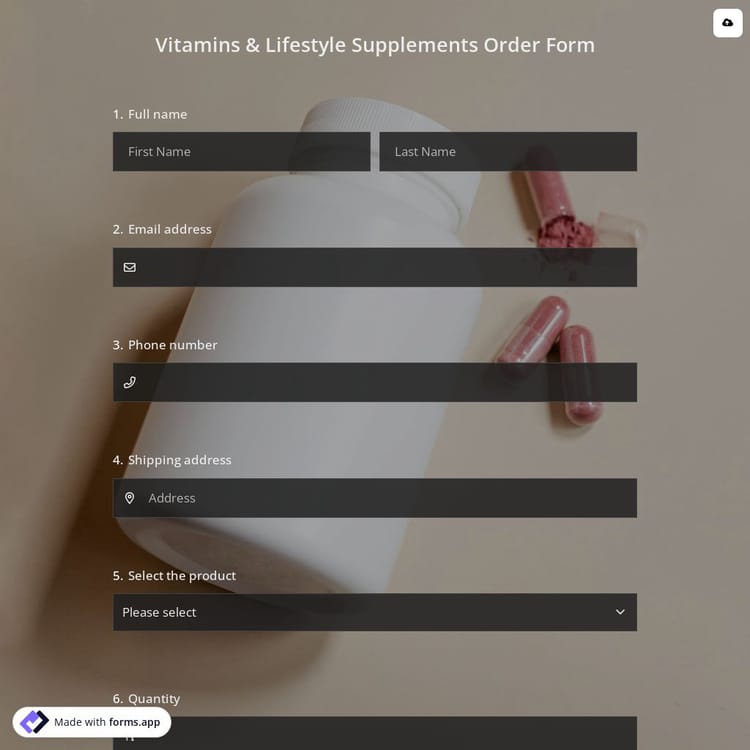The width and height of the screenshot is (750, 750).
Task: Click the "4. Shipping address" label
Action: [x=172, y=460]
